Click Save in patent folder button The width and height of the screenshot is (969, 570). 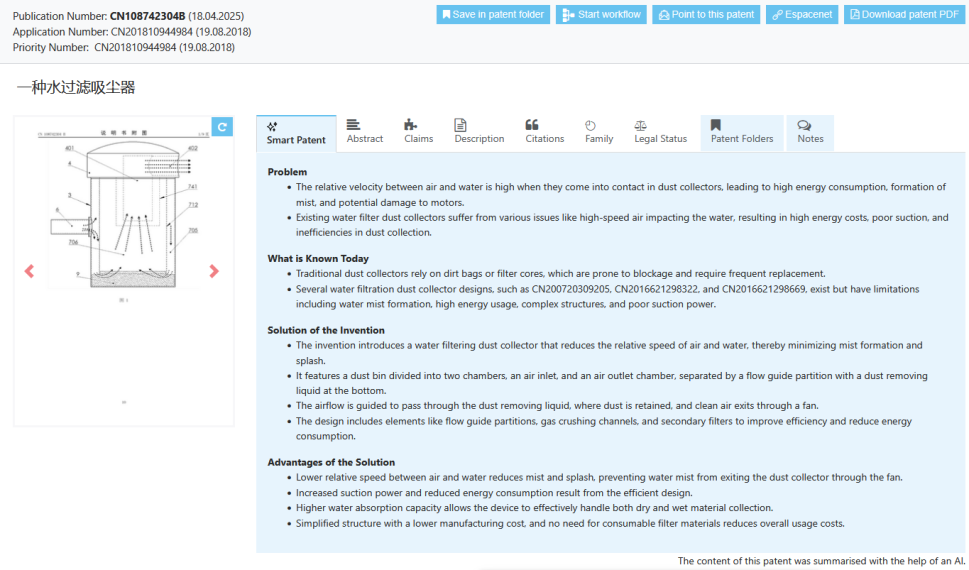493,15
